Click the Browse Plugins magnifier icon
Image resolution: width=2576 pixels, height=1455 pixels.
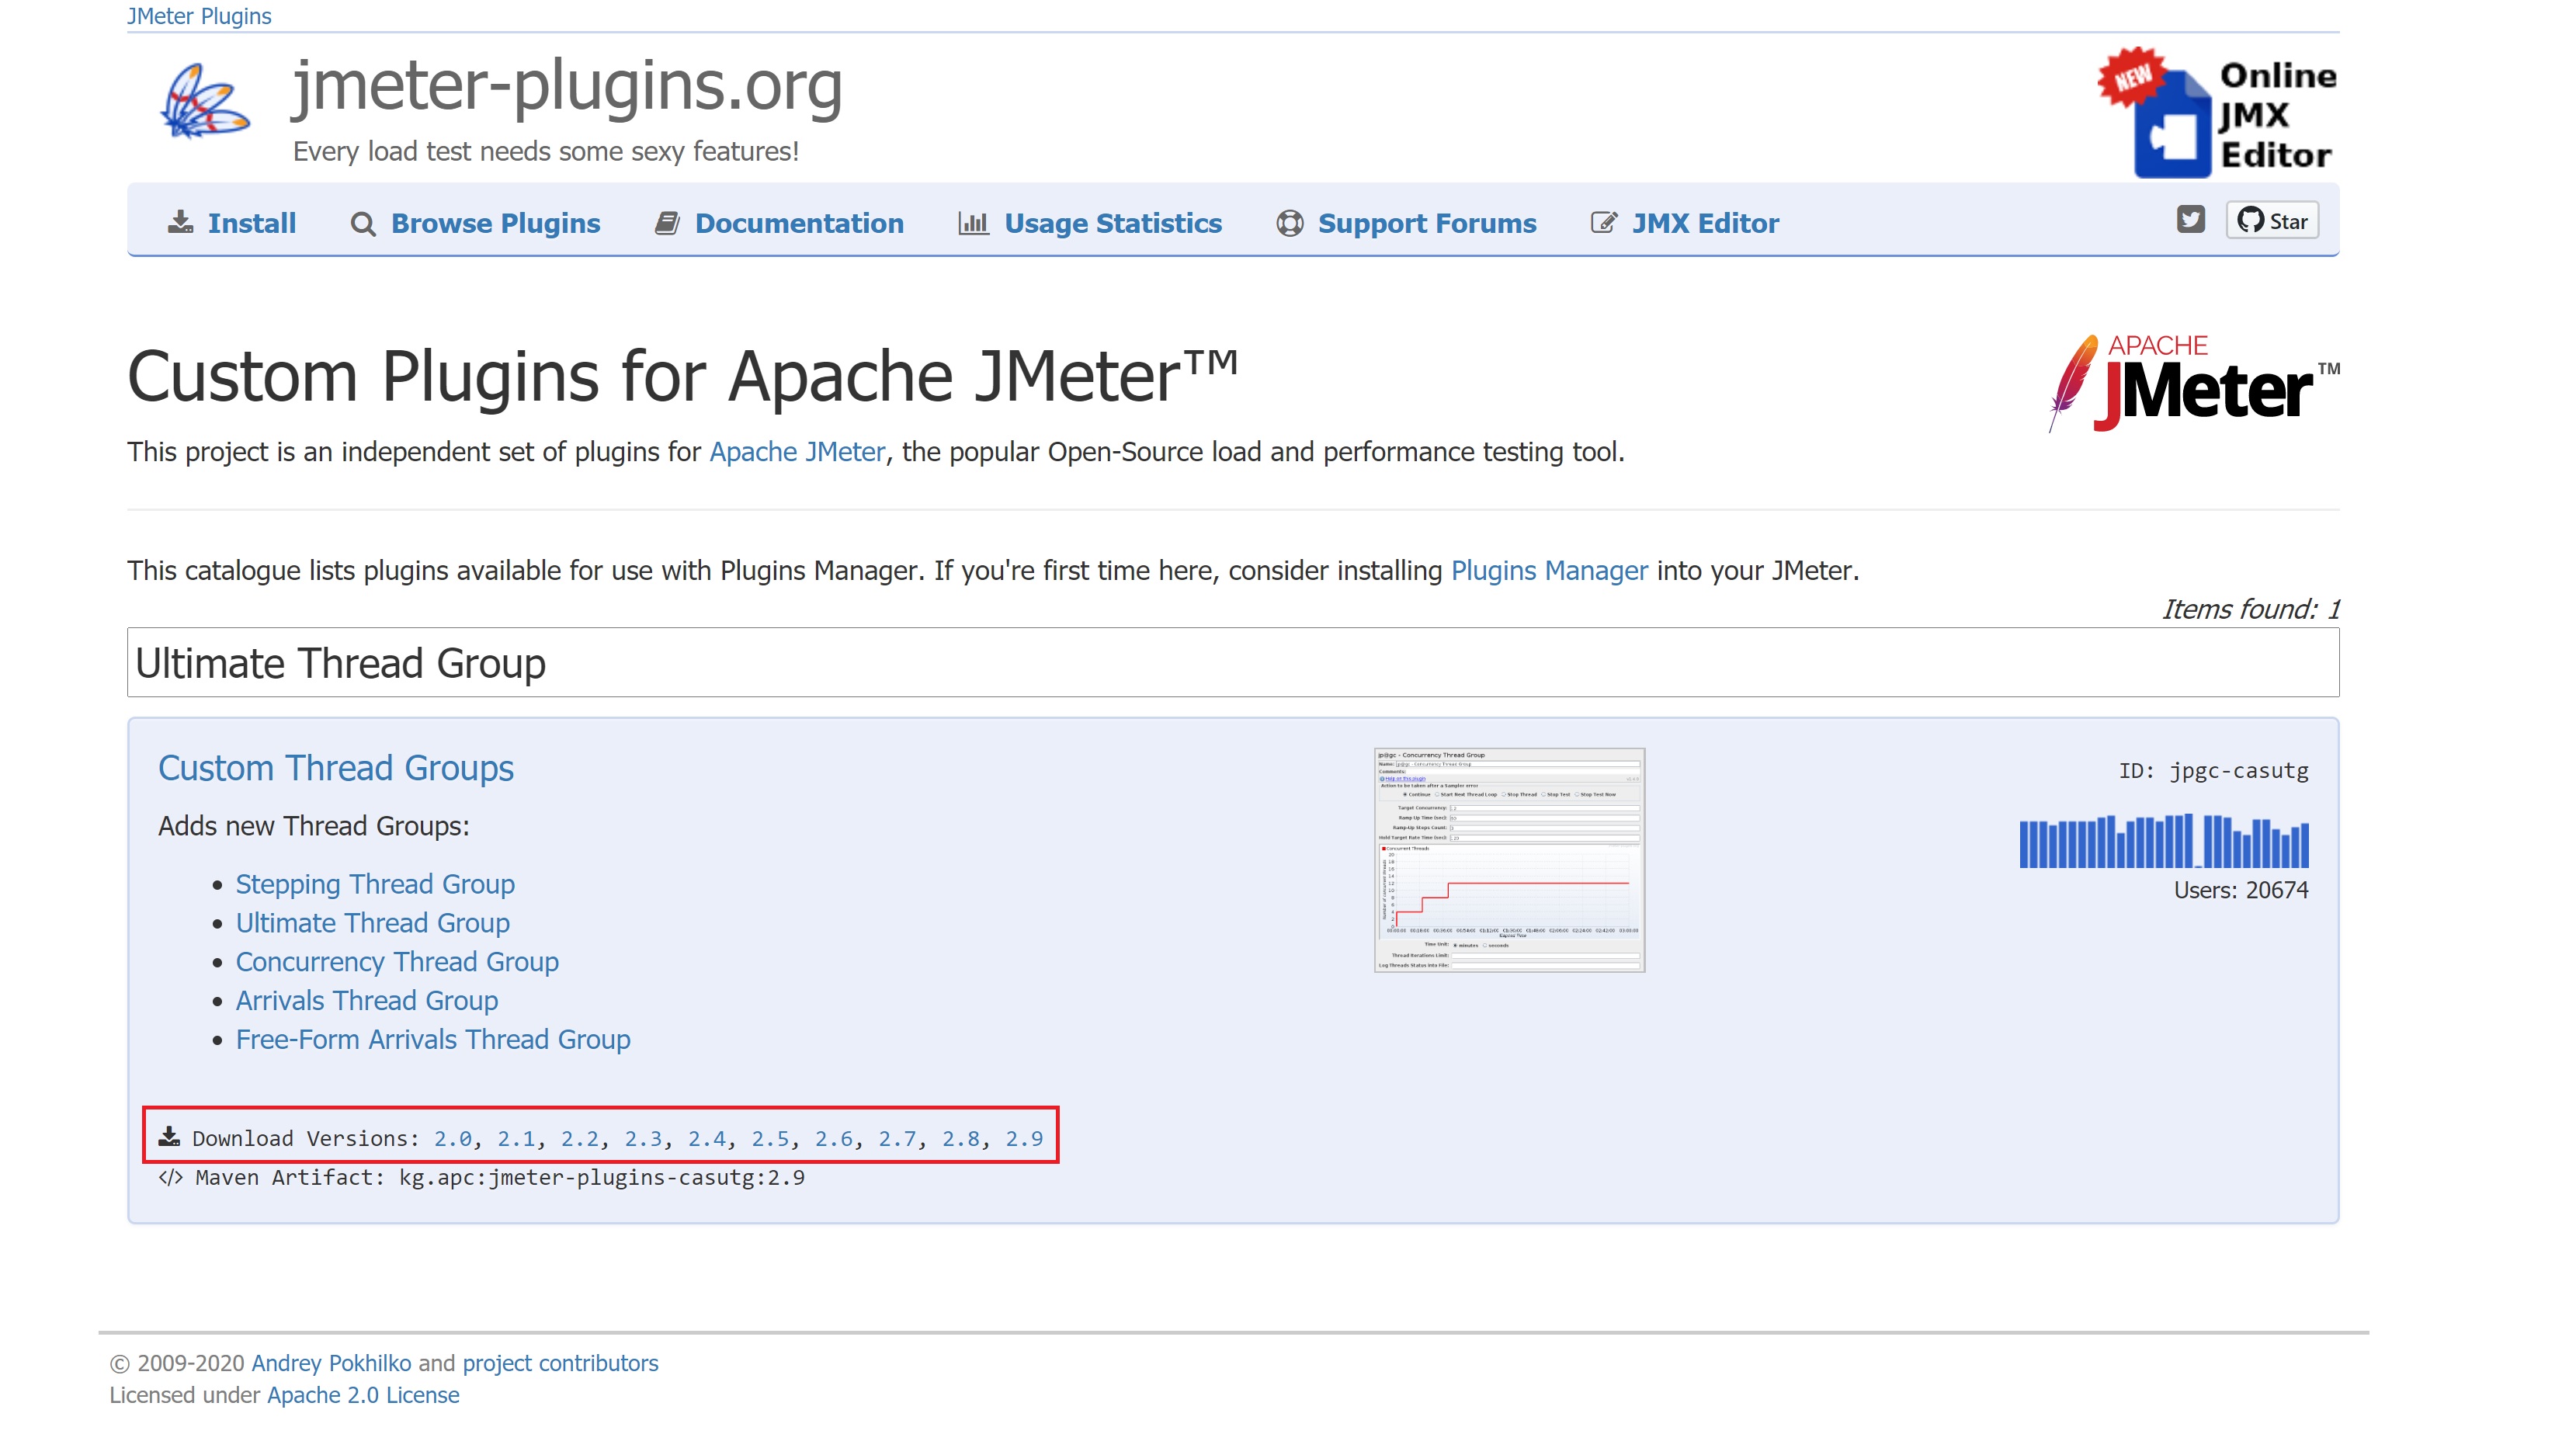(x=363, y=224)
